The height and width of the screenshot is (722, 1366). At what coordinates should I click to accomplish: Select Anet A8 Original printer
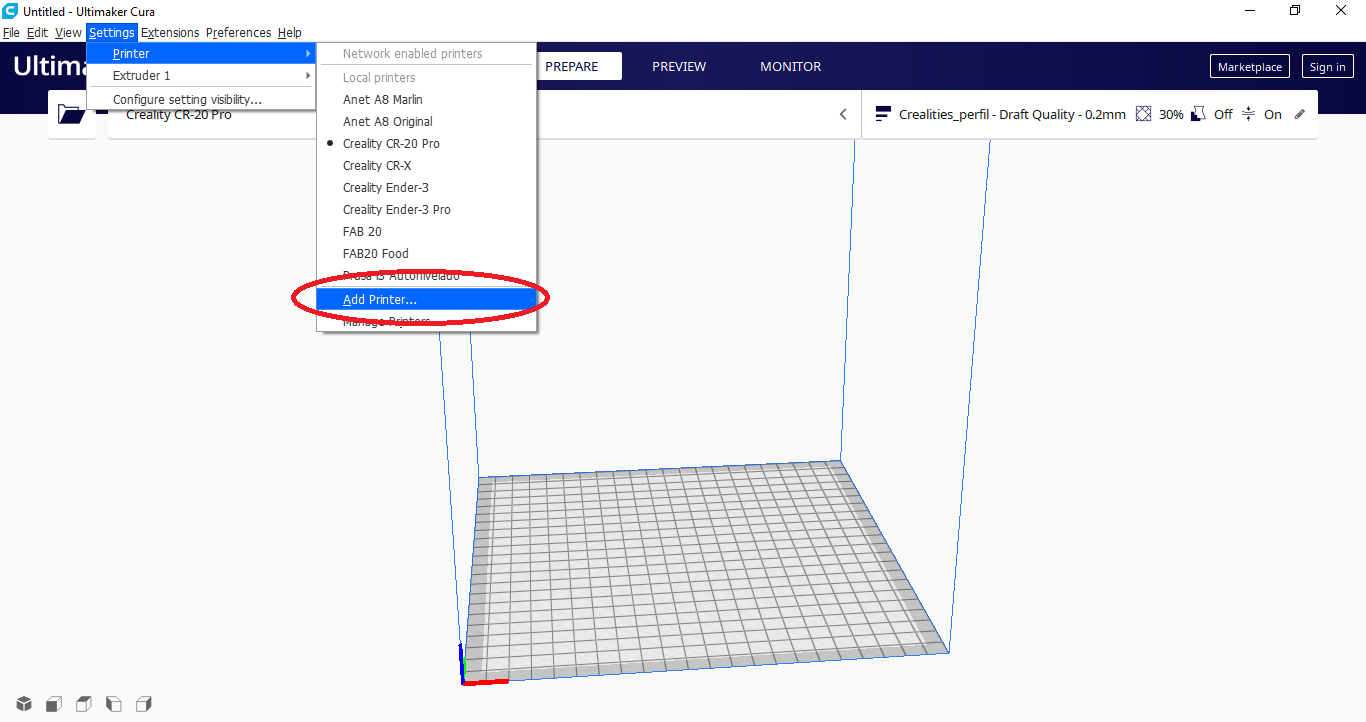[427, 122]
